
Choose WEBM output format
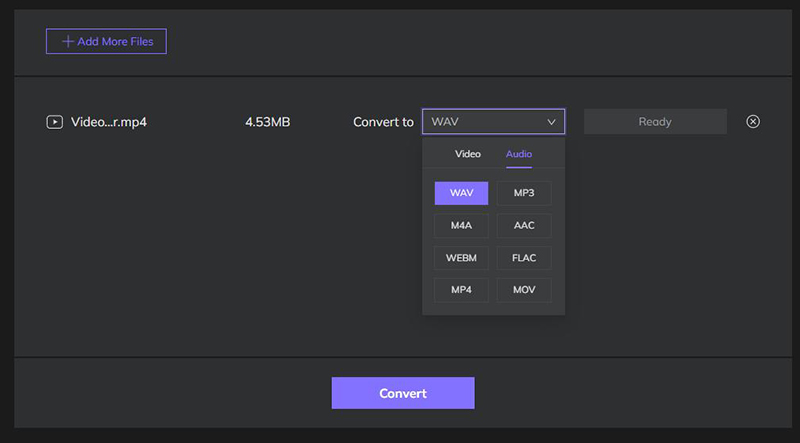coord(461,258)
